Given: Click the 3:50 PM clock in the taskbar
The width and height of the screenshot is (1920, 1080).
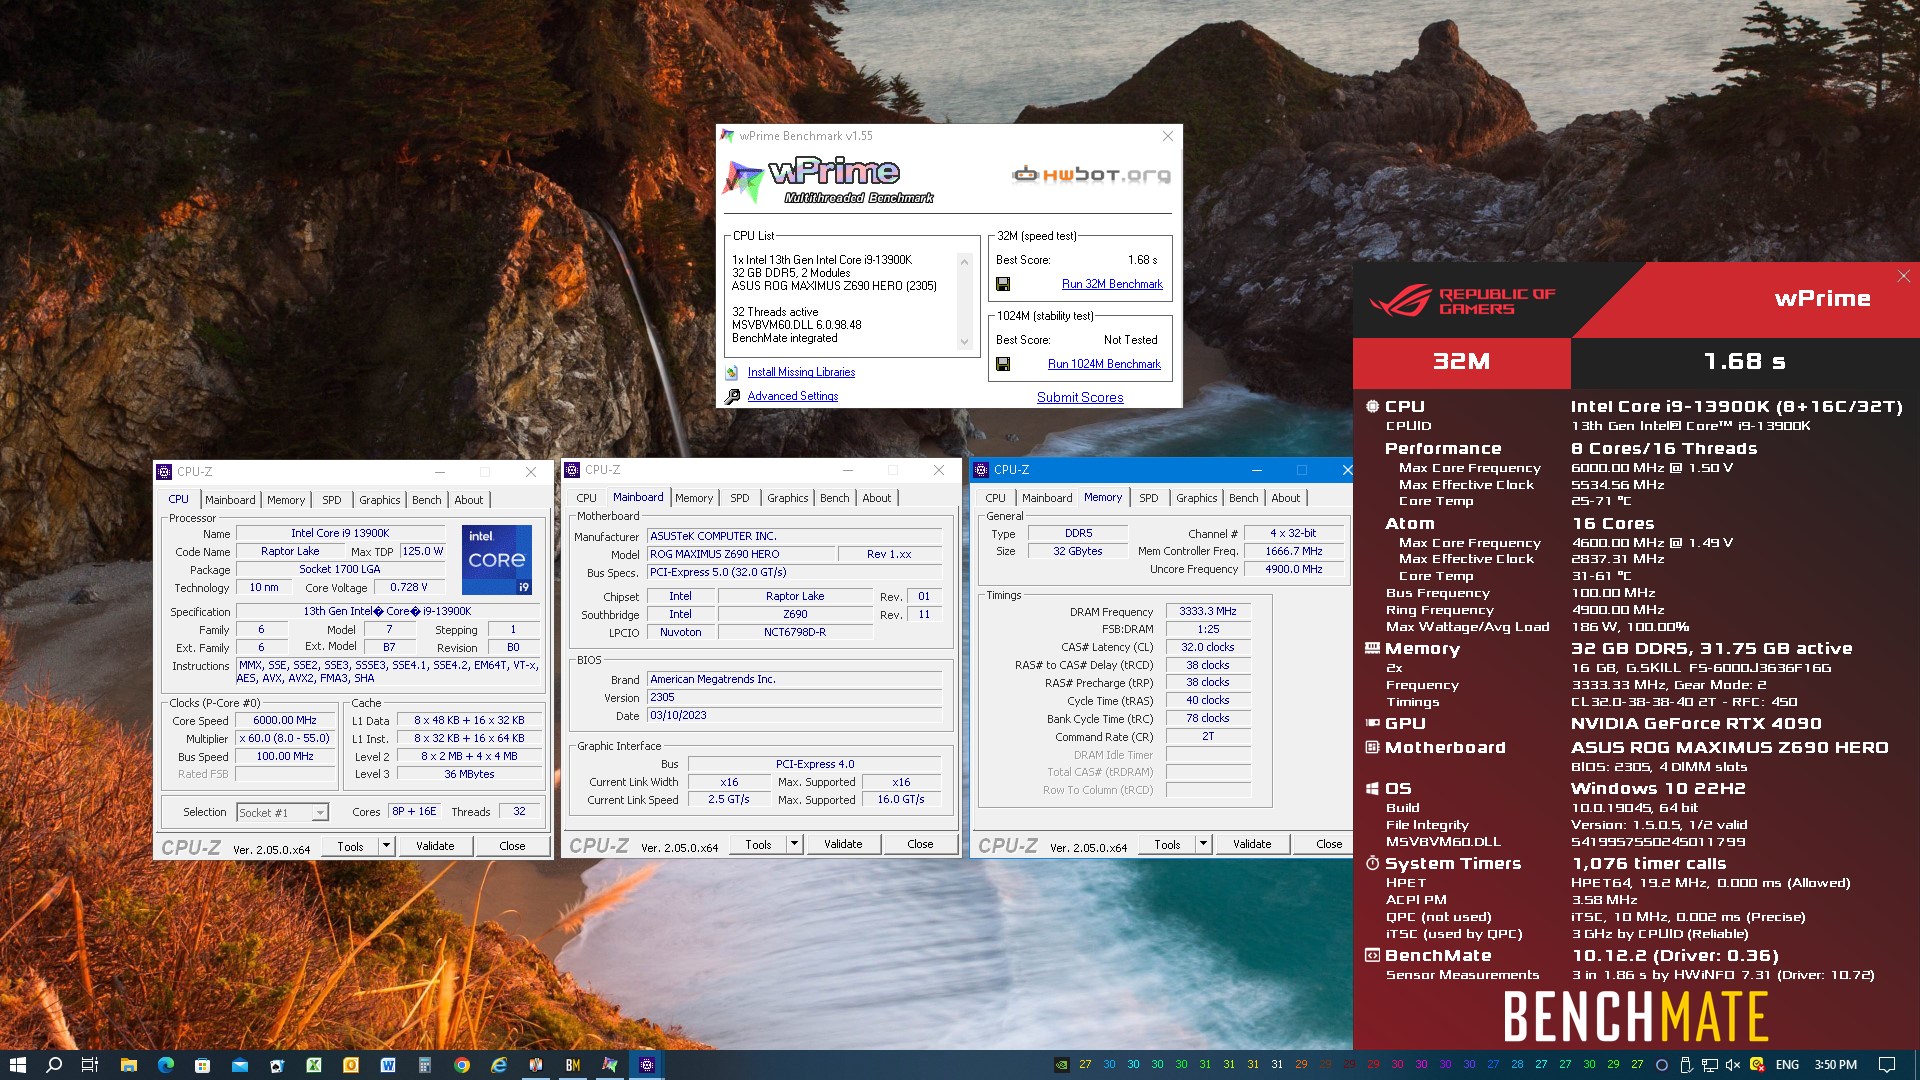Looking at the screenshot, I should (x=1836, y=1065).
